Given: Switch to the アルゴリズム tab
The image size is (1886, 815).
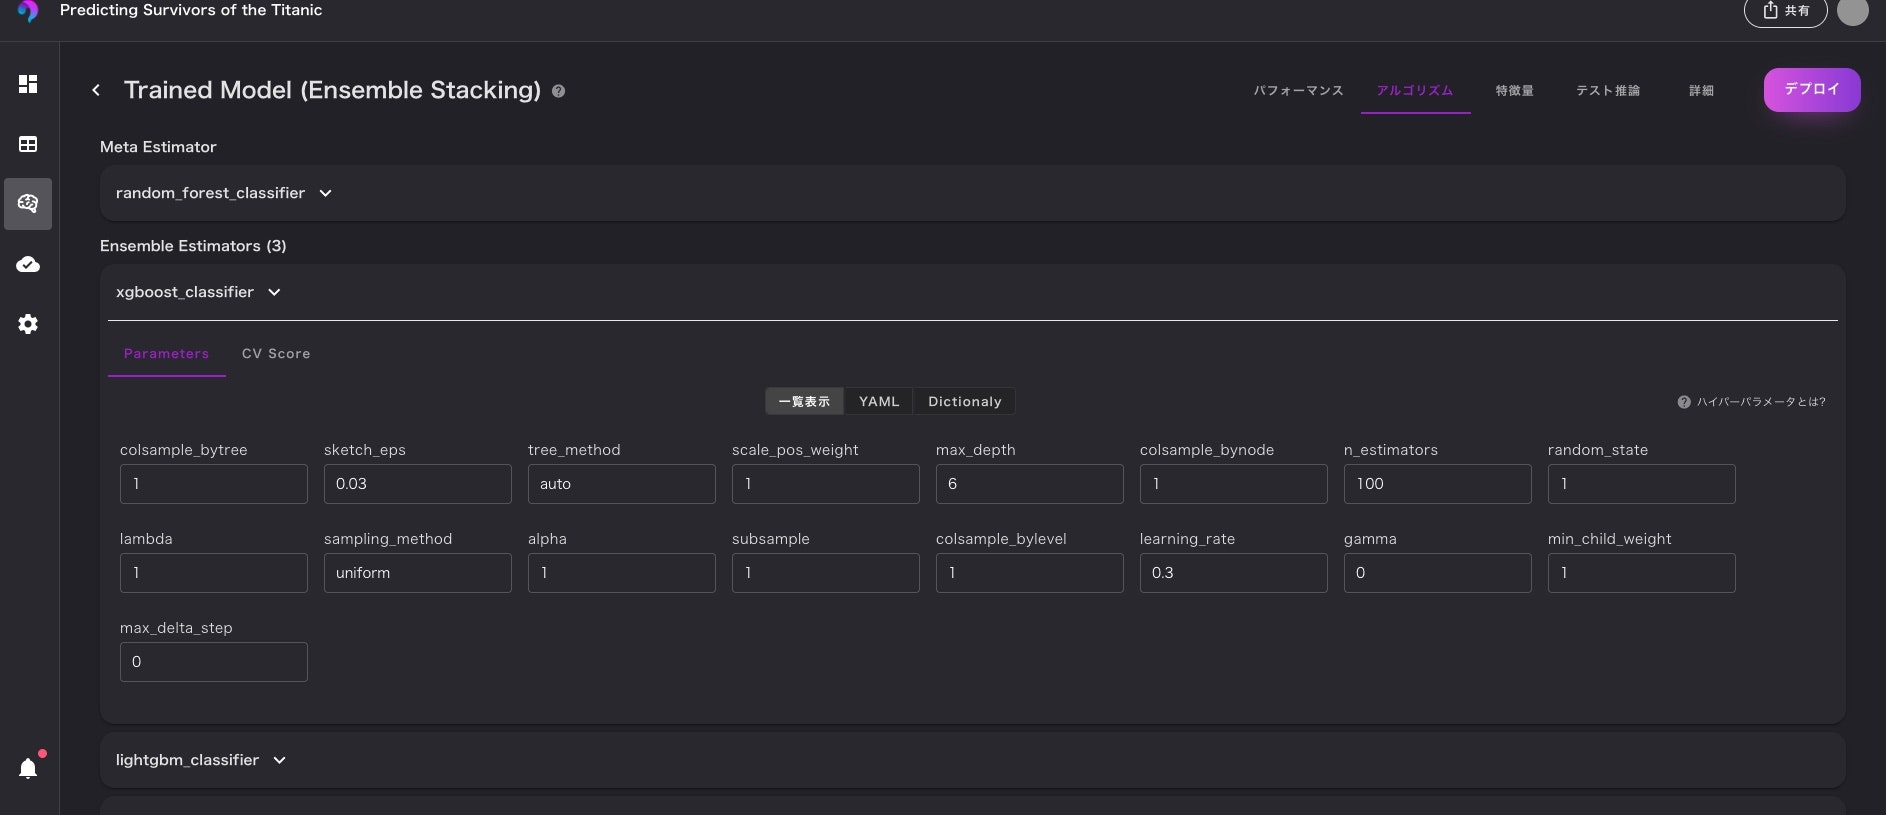Looking at the screenshot, I should click(x=1415, y=91).
